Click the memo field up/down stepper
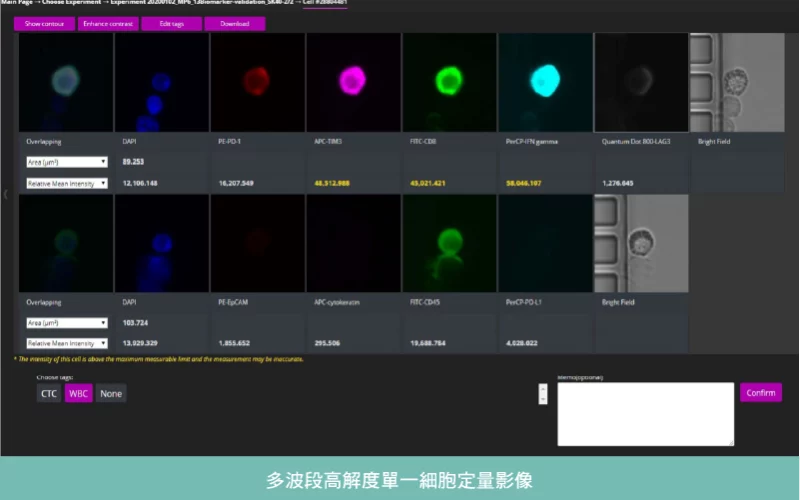 click(x=543, y=394)
